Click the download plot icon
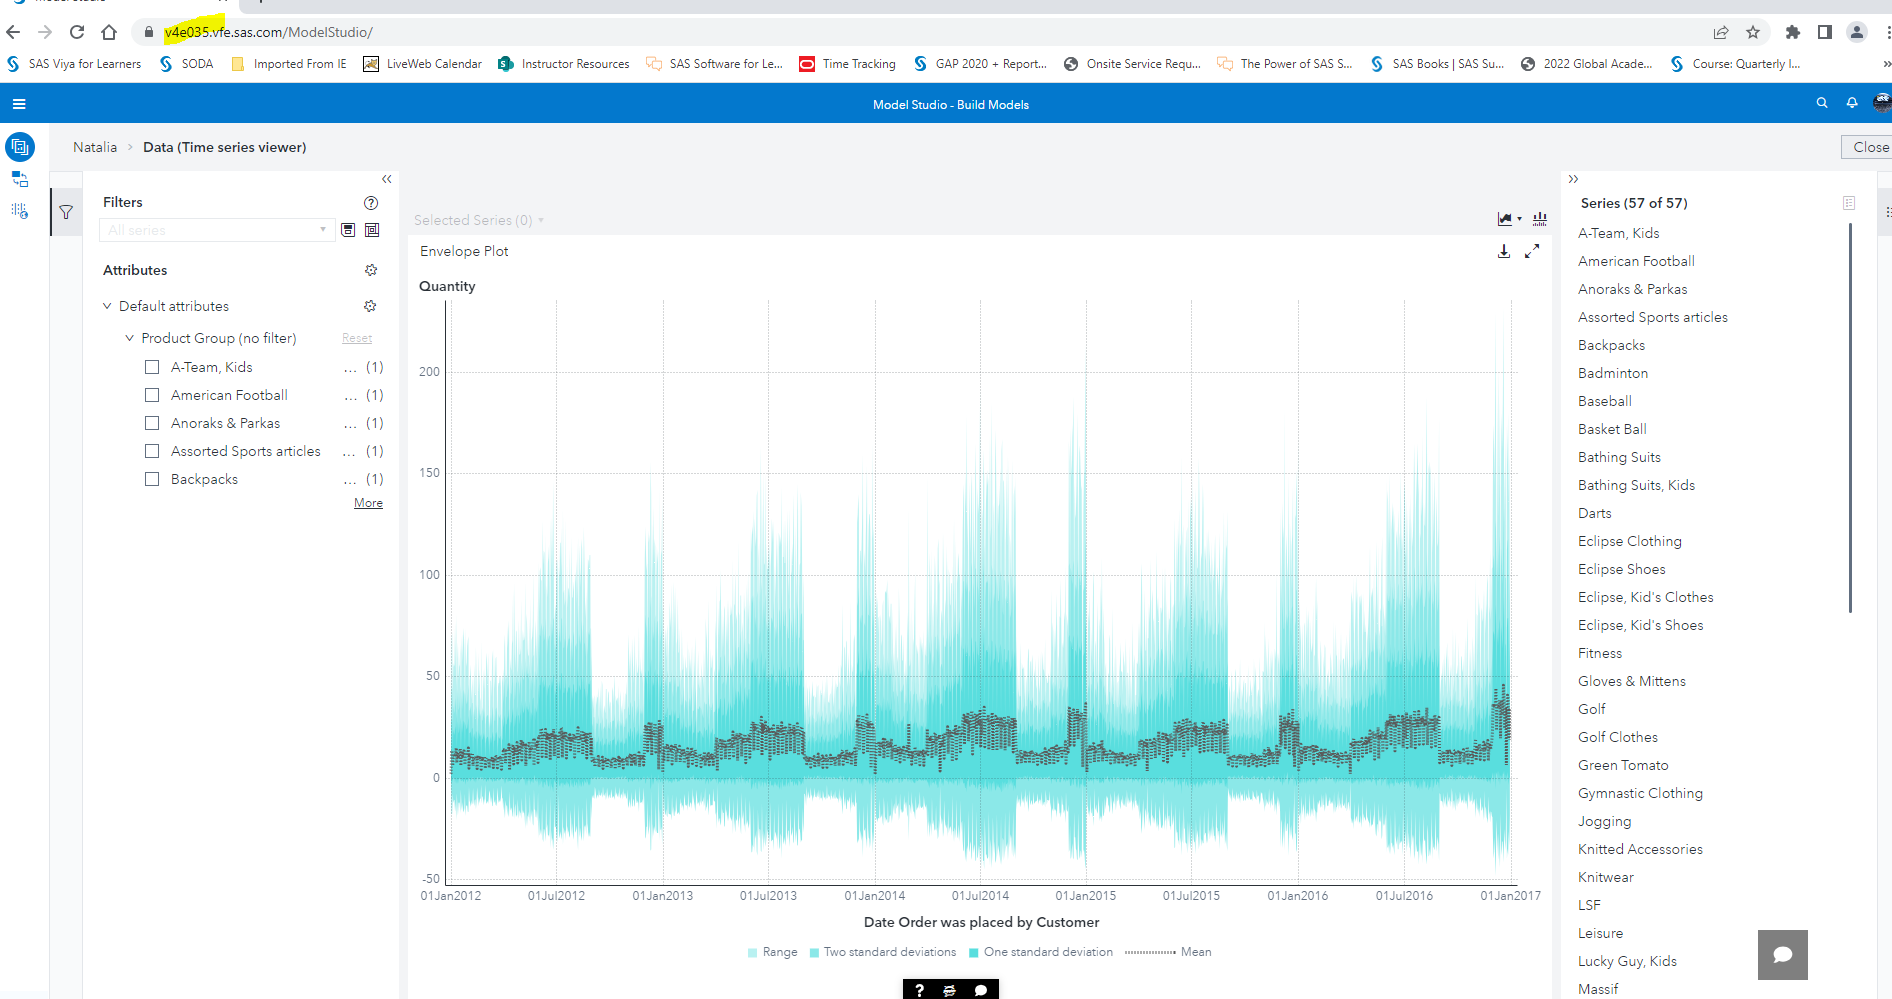Image resolution: width=1892 pixels, height=999 pixels. (x=1504, y=251)
